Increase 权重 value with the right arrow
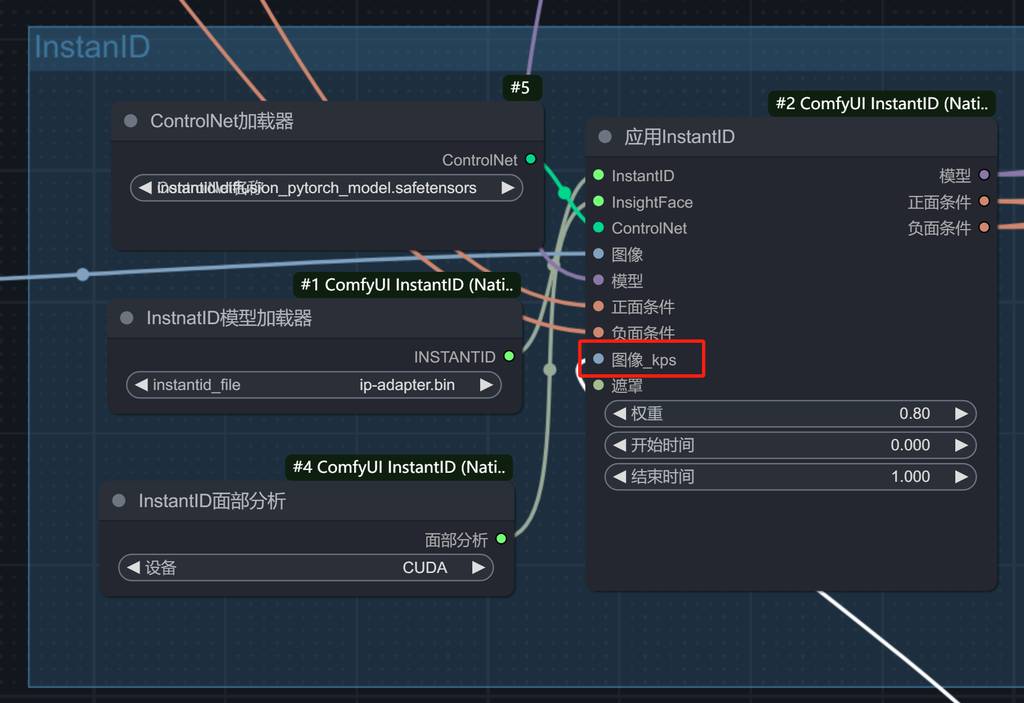This screenshot has width=1024, height=703. point(960,414)
